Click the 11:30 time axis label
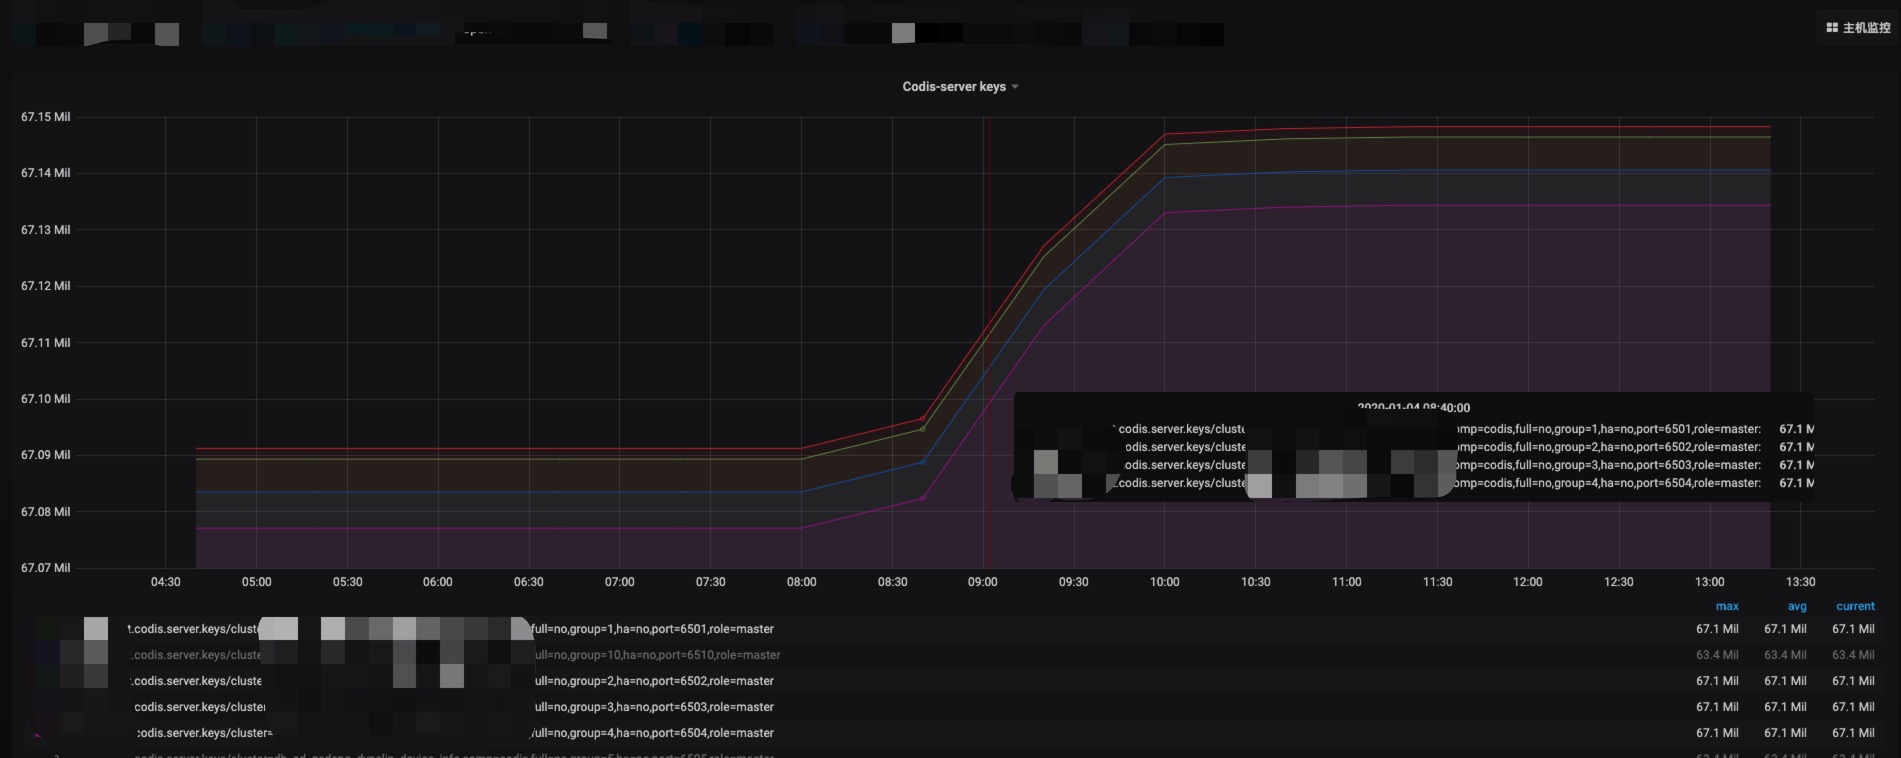This screenshot has width=1901, height=758. (x=1437, y=582)
